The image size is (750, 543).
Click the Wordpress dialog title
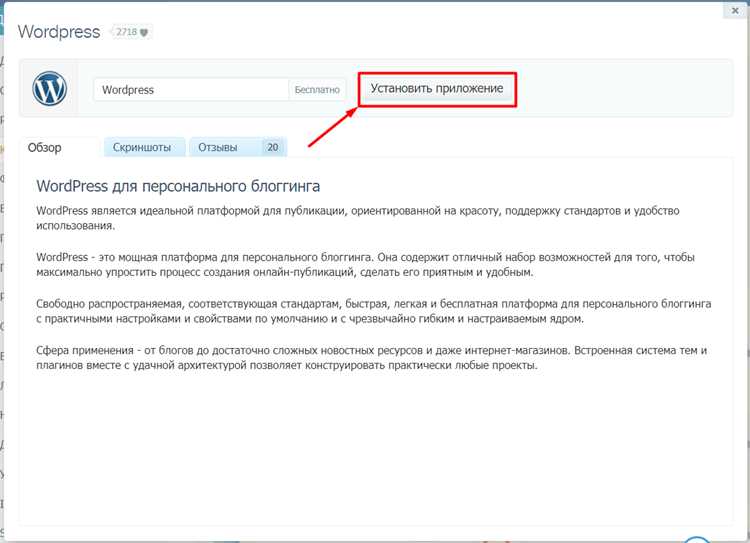(59, 32)
